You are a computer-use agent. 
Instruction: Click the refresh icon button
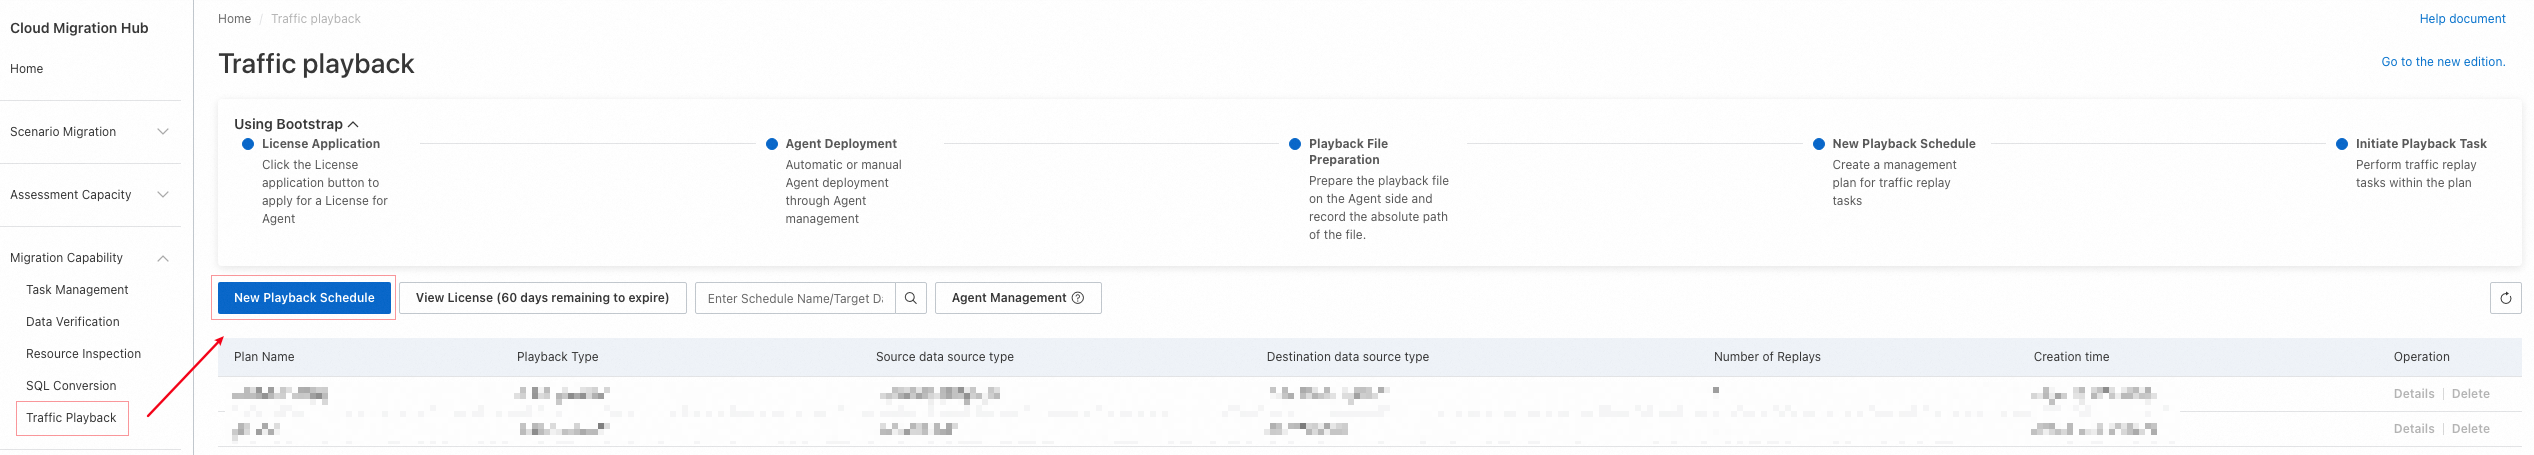pyautogui.click(x=2505, y=298)
